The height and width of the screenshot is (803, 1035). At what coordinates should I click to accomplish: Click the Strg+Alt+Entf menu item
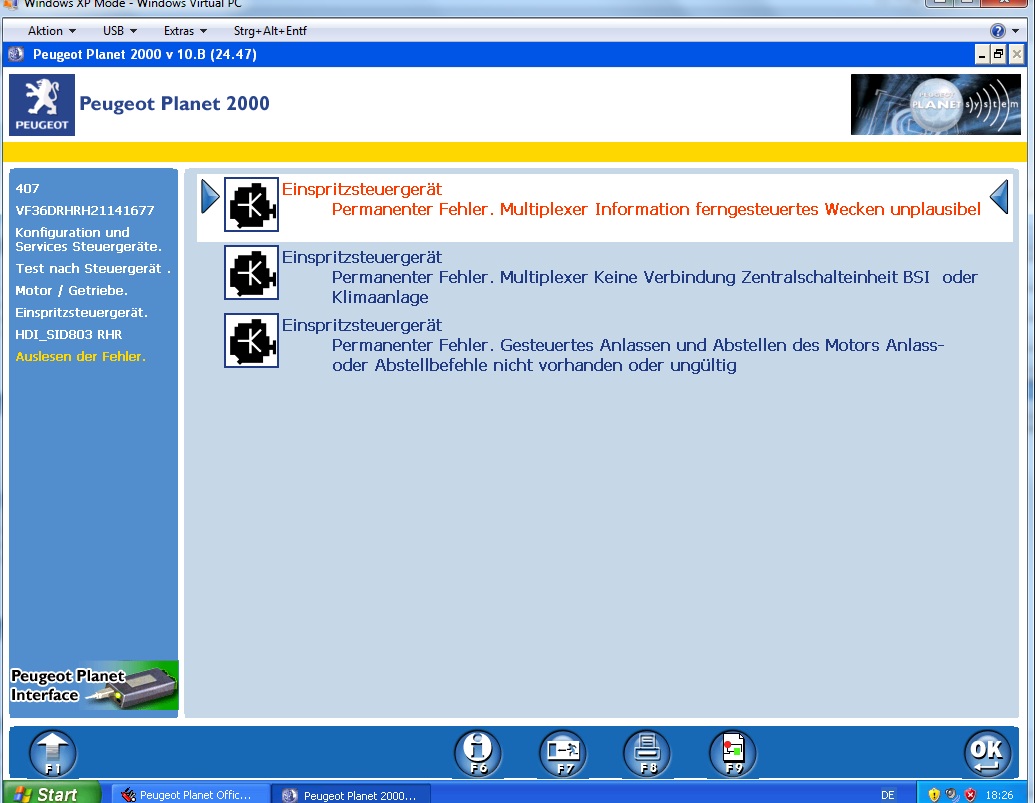click(270, 31)
